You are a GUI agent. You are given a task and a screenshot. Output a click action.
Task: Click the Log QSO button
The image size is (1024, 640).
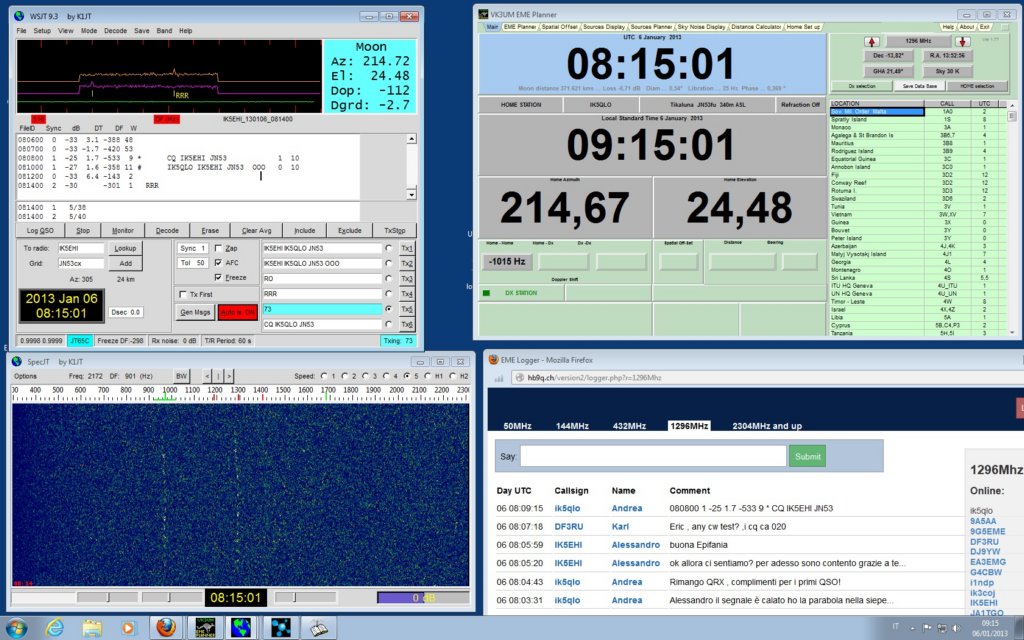click(40, 231)
